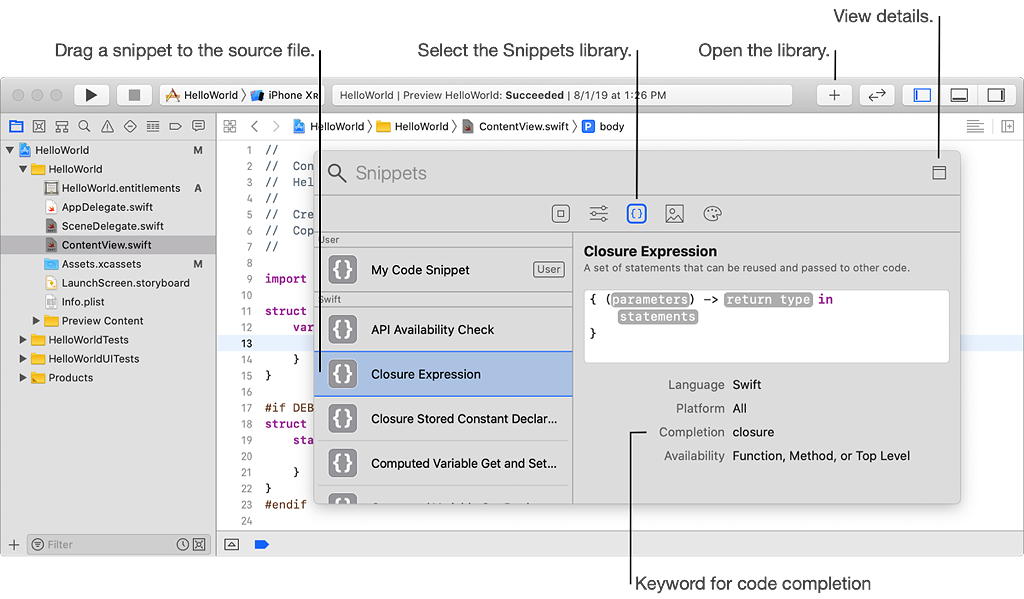
Task: Click the Snippets search field
Action: (627, 173)
